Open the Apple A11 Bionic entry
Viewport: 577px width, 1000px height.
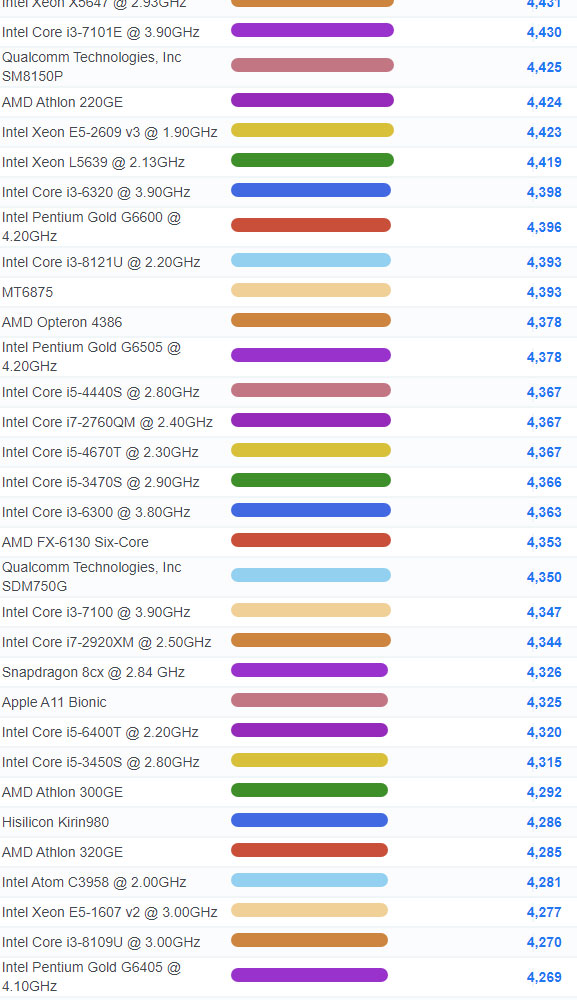[x=54, y=702]
